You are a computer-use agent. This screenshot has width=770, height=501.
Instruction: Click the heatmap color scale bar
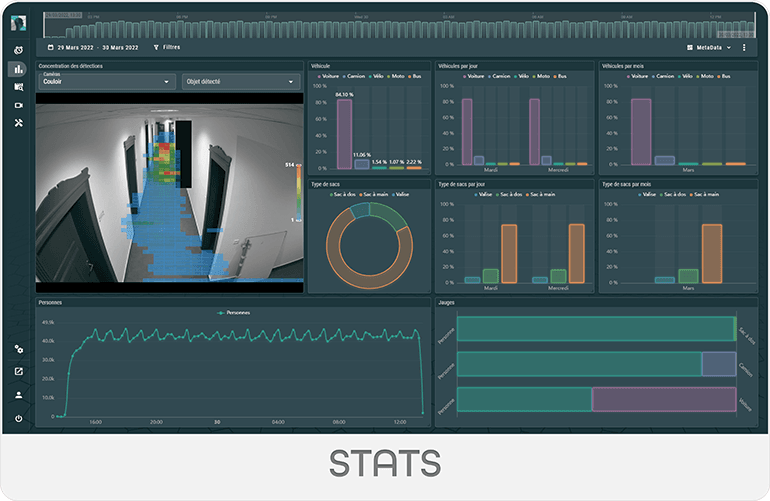(299, 193)
